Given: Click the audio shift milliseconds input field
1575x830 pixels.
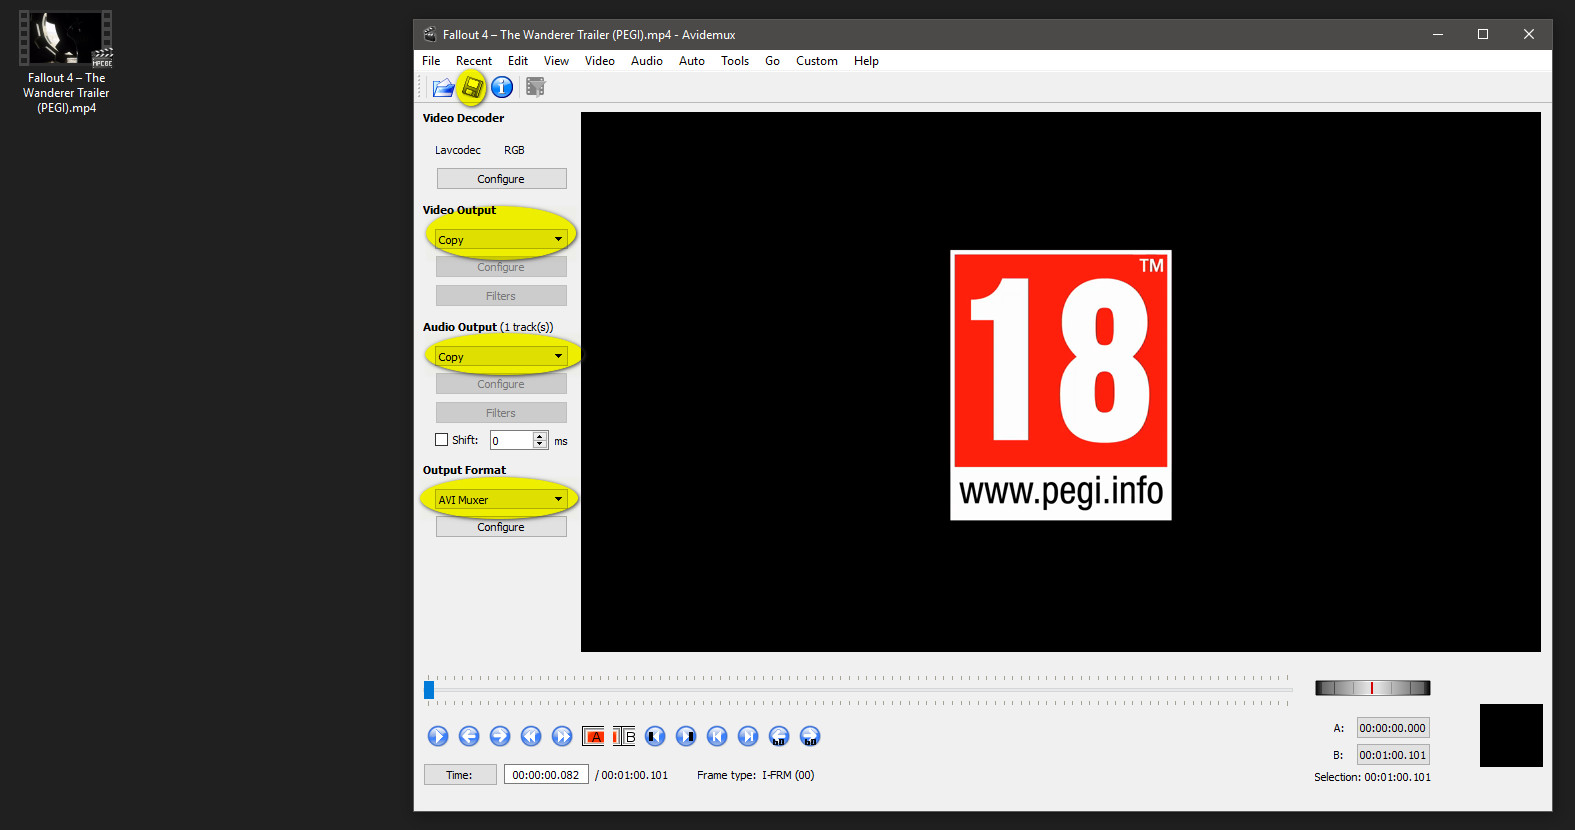Looking at the screenshot, I should click(512, 440).
